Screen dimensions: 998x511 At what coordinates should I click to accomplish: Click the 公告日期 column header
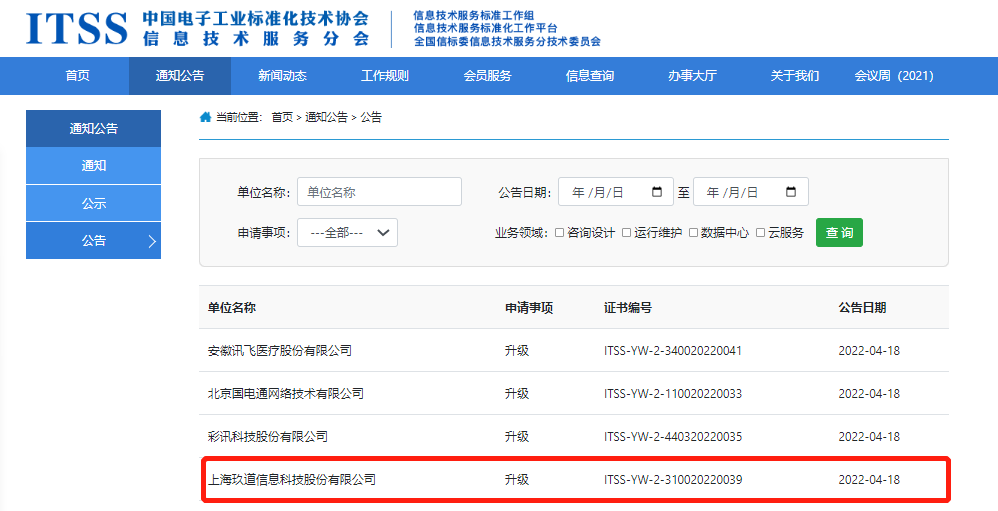click(862, 308)
